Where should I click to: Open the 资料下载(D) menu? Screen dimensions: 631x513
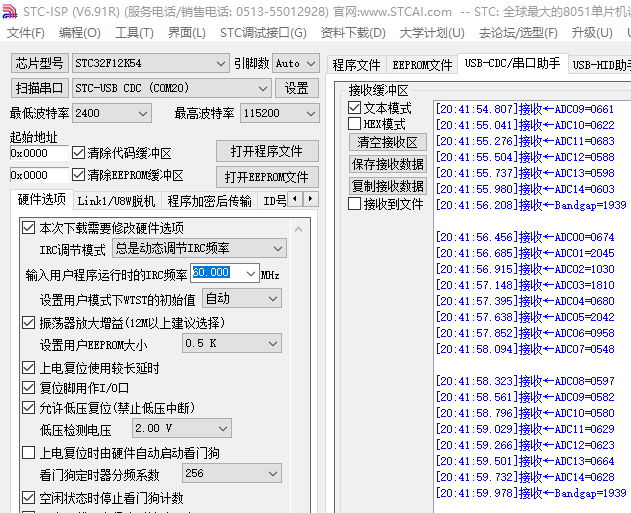[x=353, y=33]
